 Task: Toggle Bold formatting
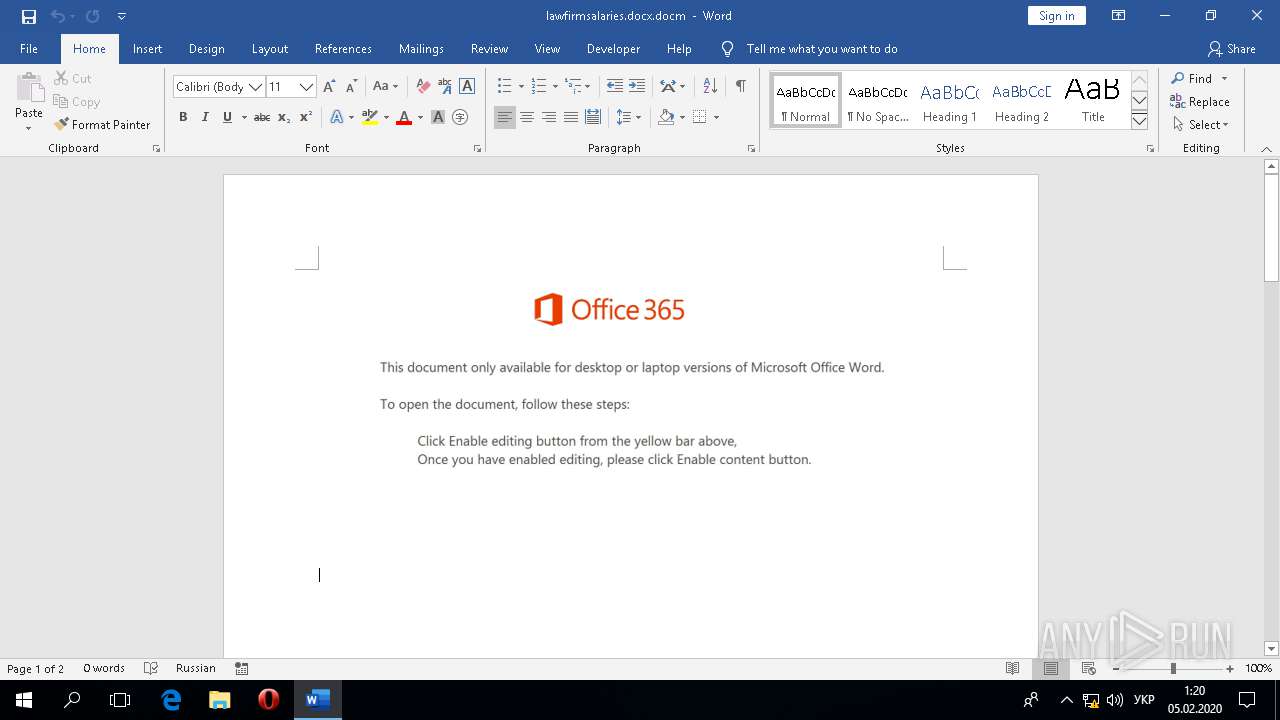point(183,117)
